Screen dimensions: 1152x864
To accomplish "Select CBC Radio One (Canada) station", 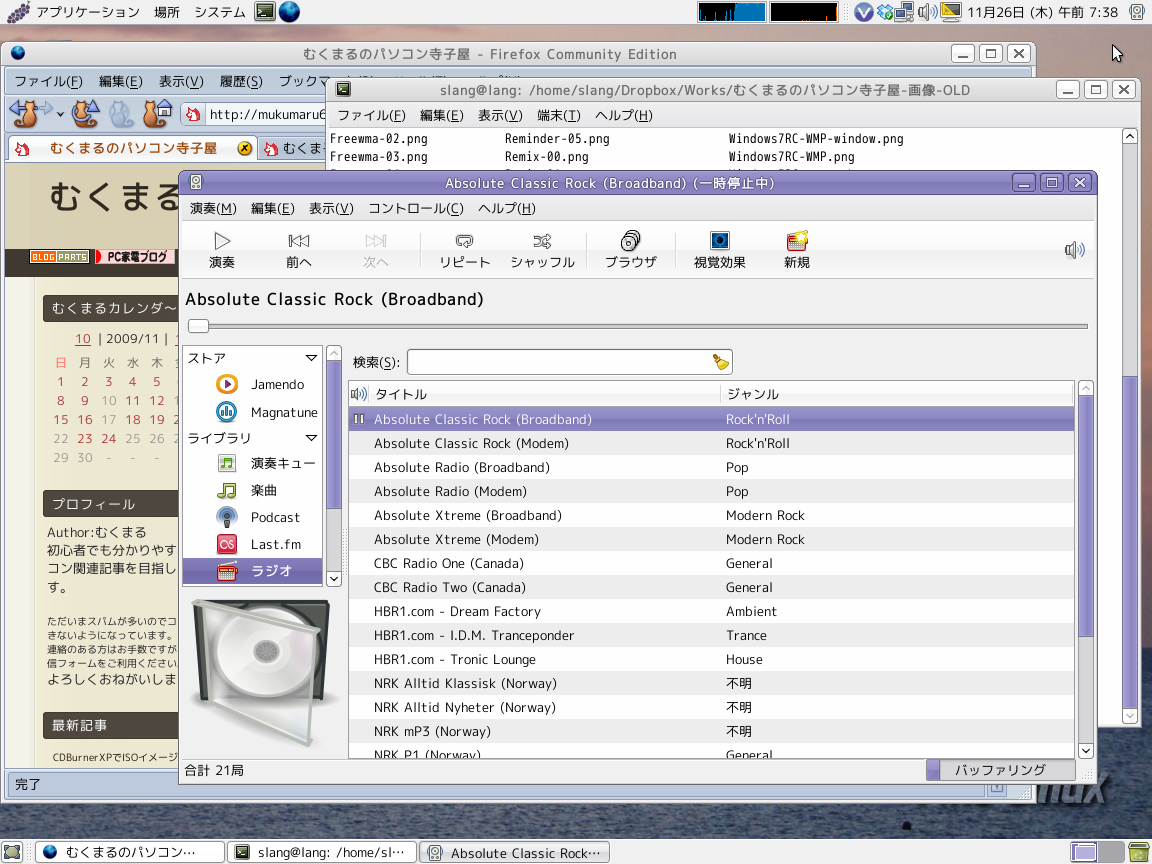I will pyautogui.click(x=711, y=564).
